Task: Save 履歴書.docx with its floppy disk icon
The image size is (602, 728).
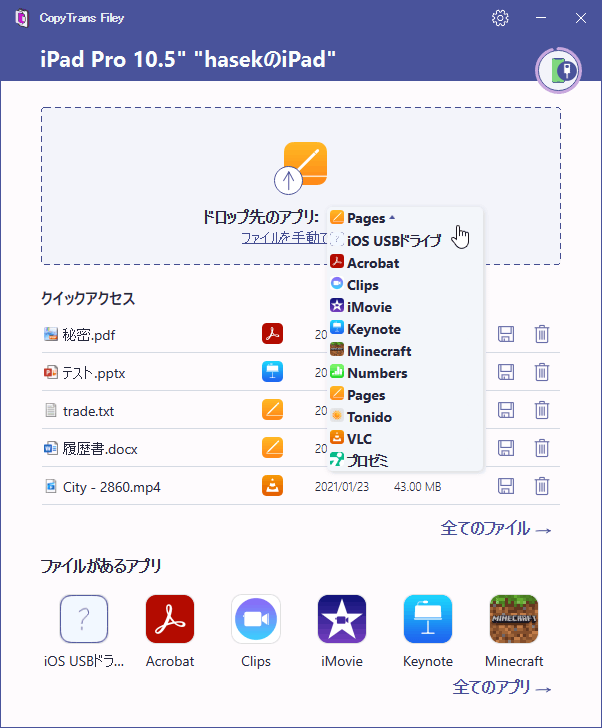Action: pos(506,448)
